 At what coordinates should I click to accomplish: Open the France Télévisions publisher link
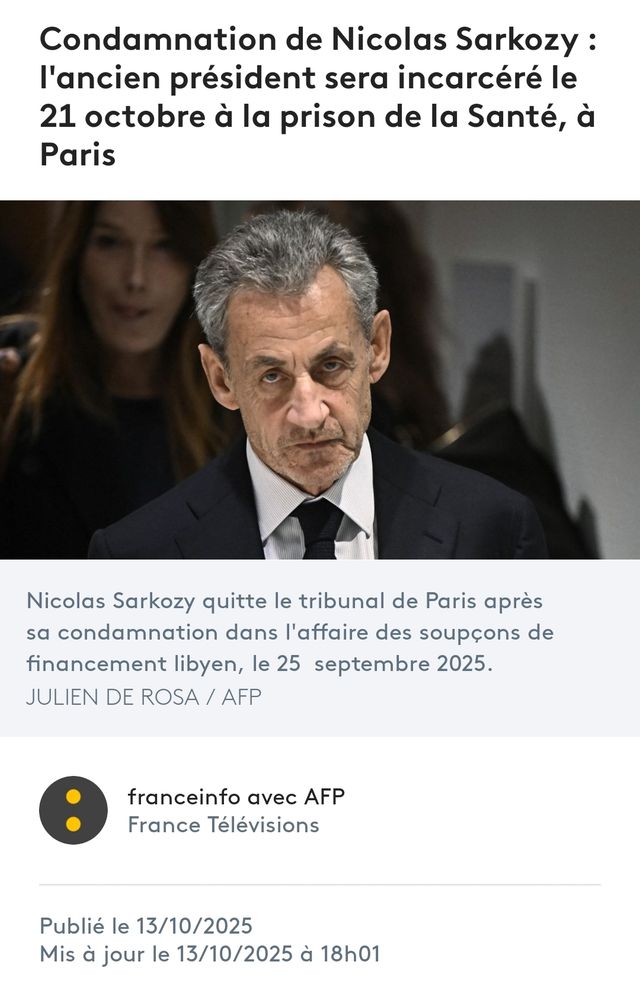tap(223, 825)
